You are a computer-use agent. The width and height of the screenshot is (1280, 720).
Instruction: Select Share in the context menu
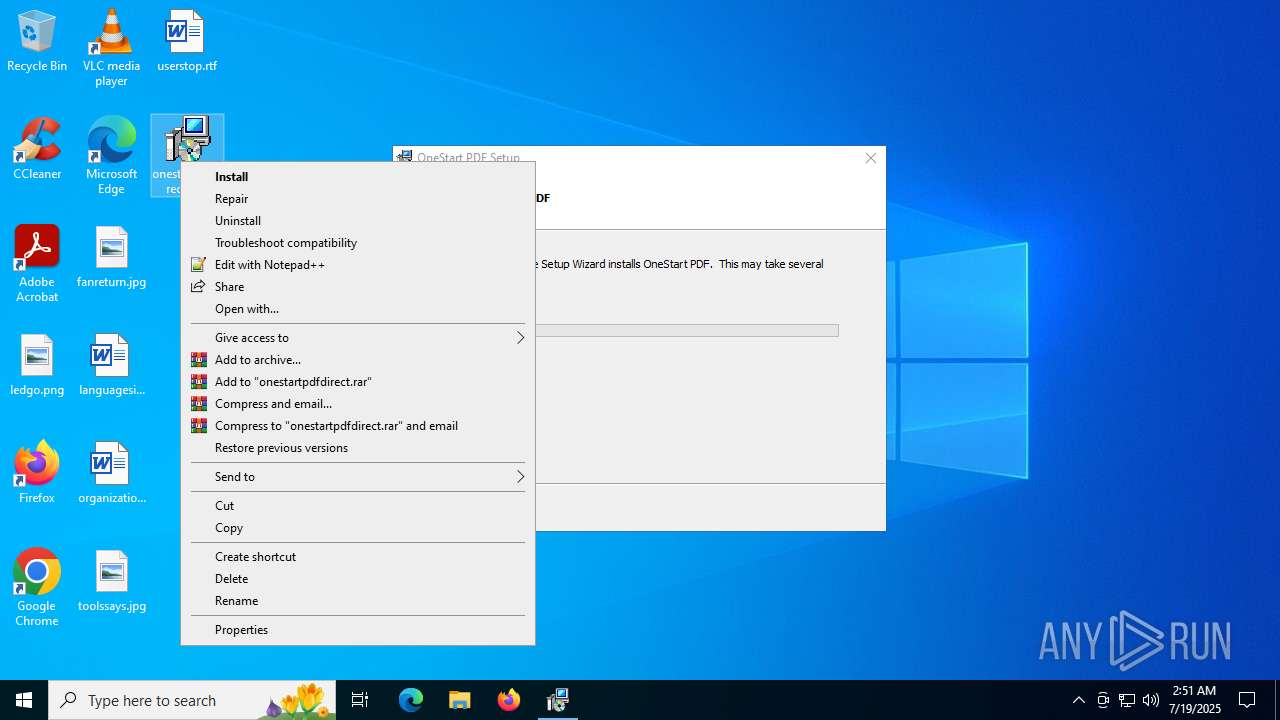[x=358, y=287]
